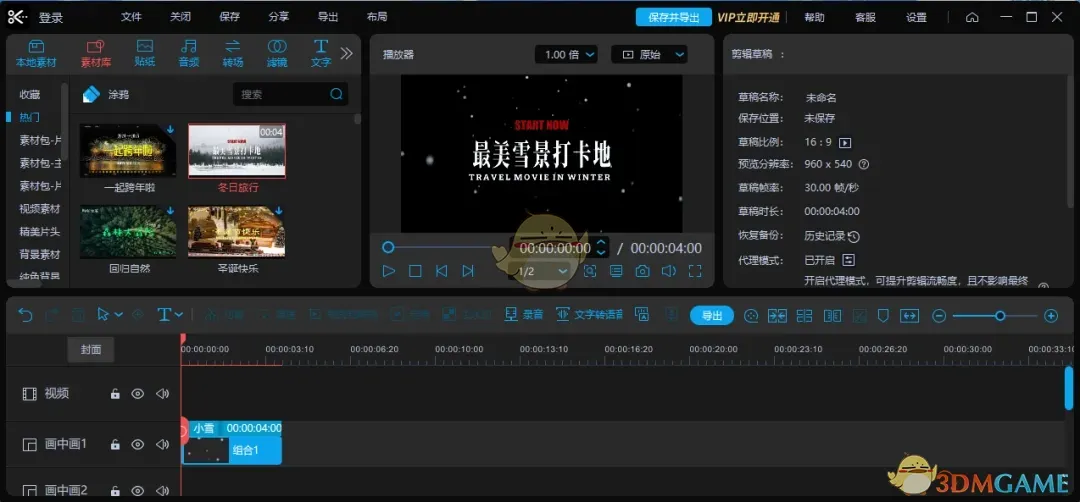The image size is (1080, 502).
Task: Open the 导出 menu in top bar
Action: 328,17
